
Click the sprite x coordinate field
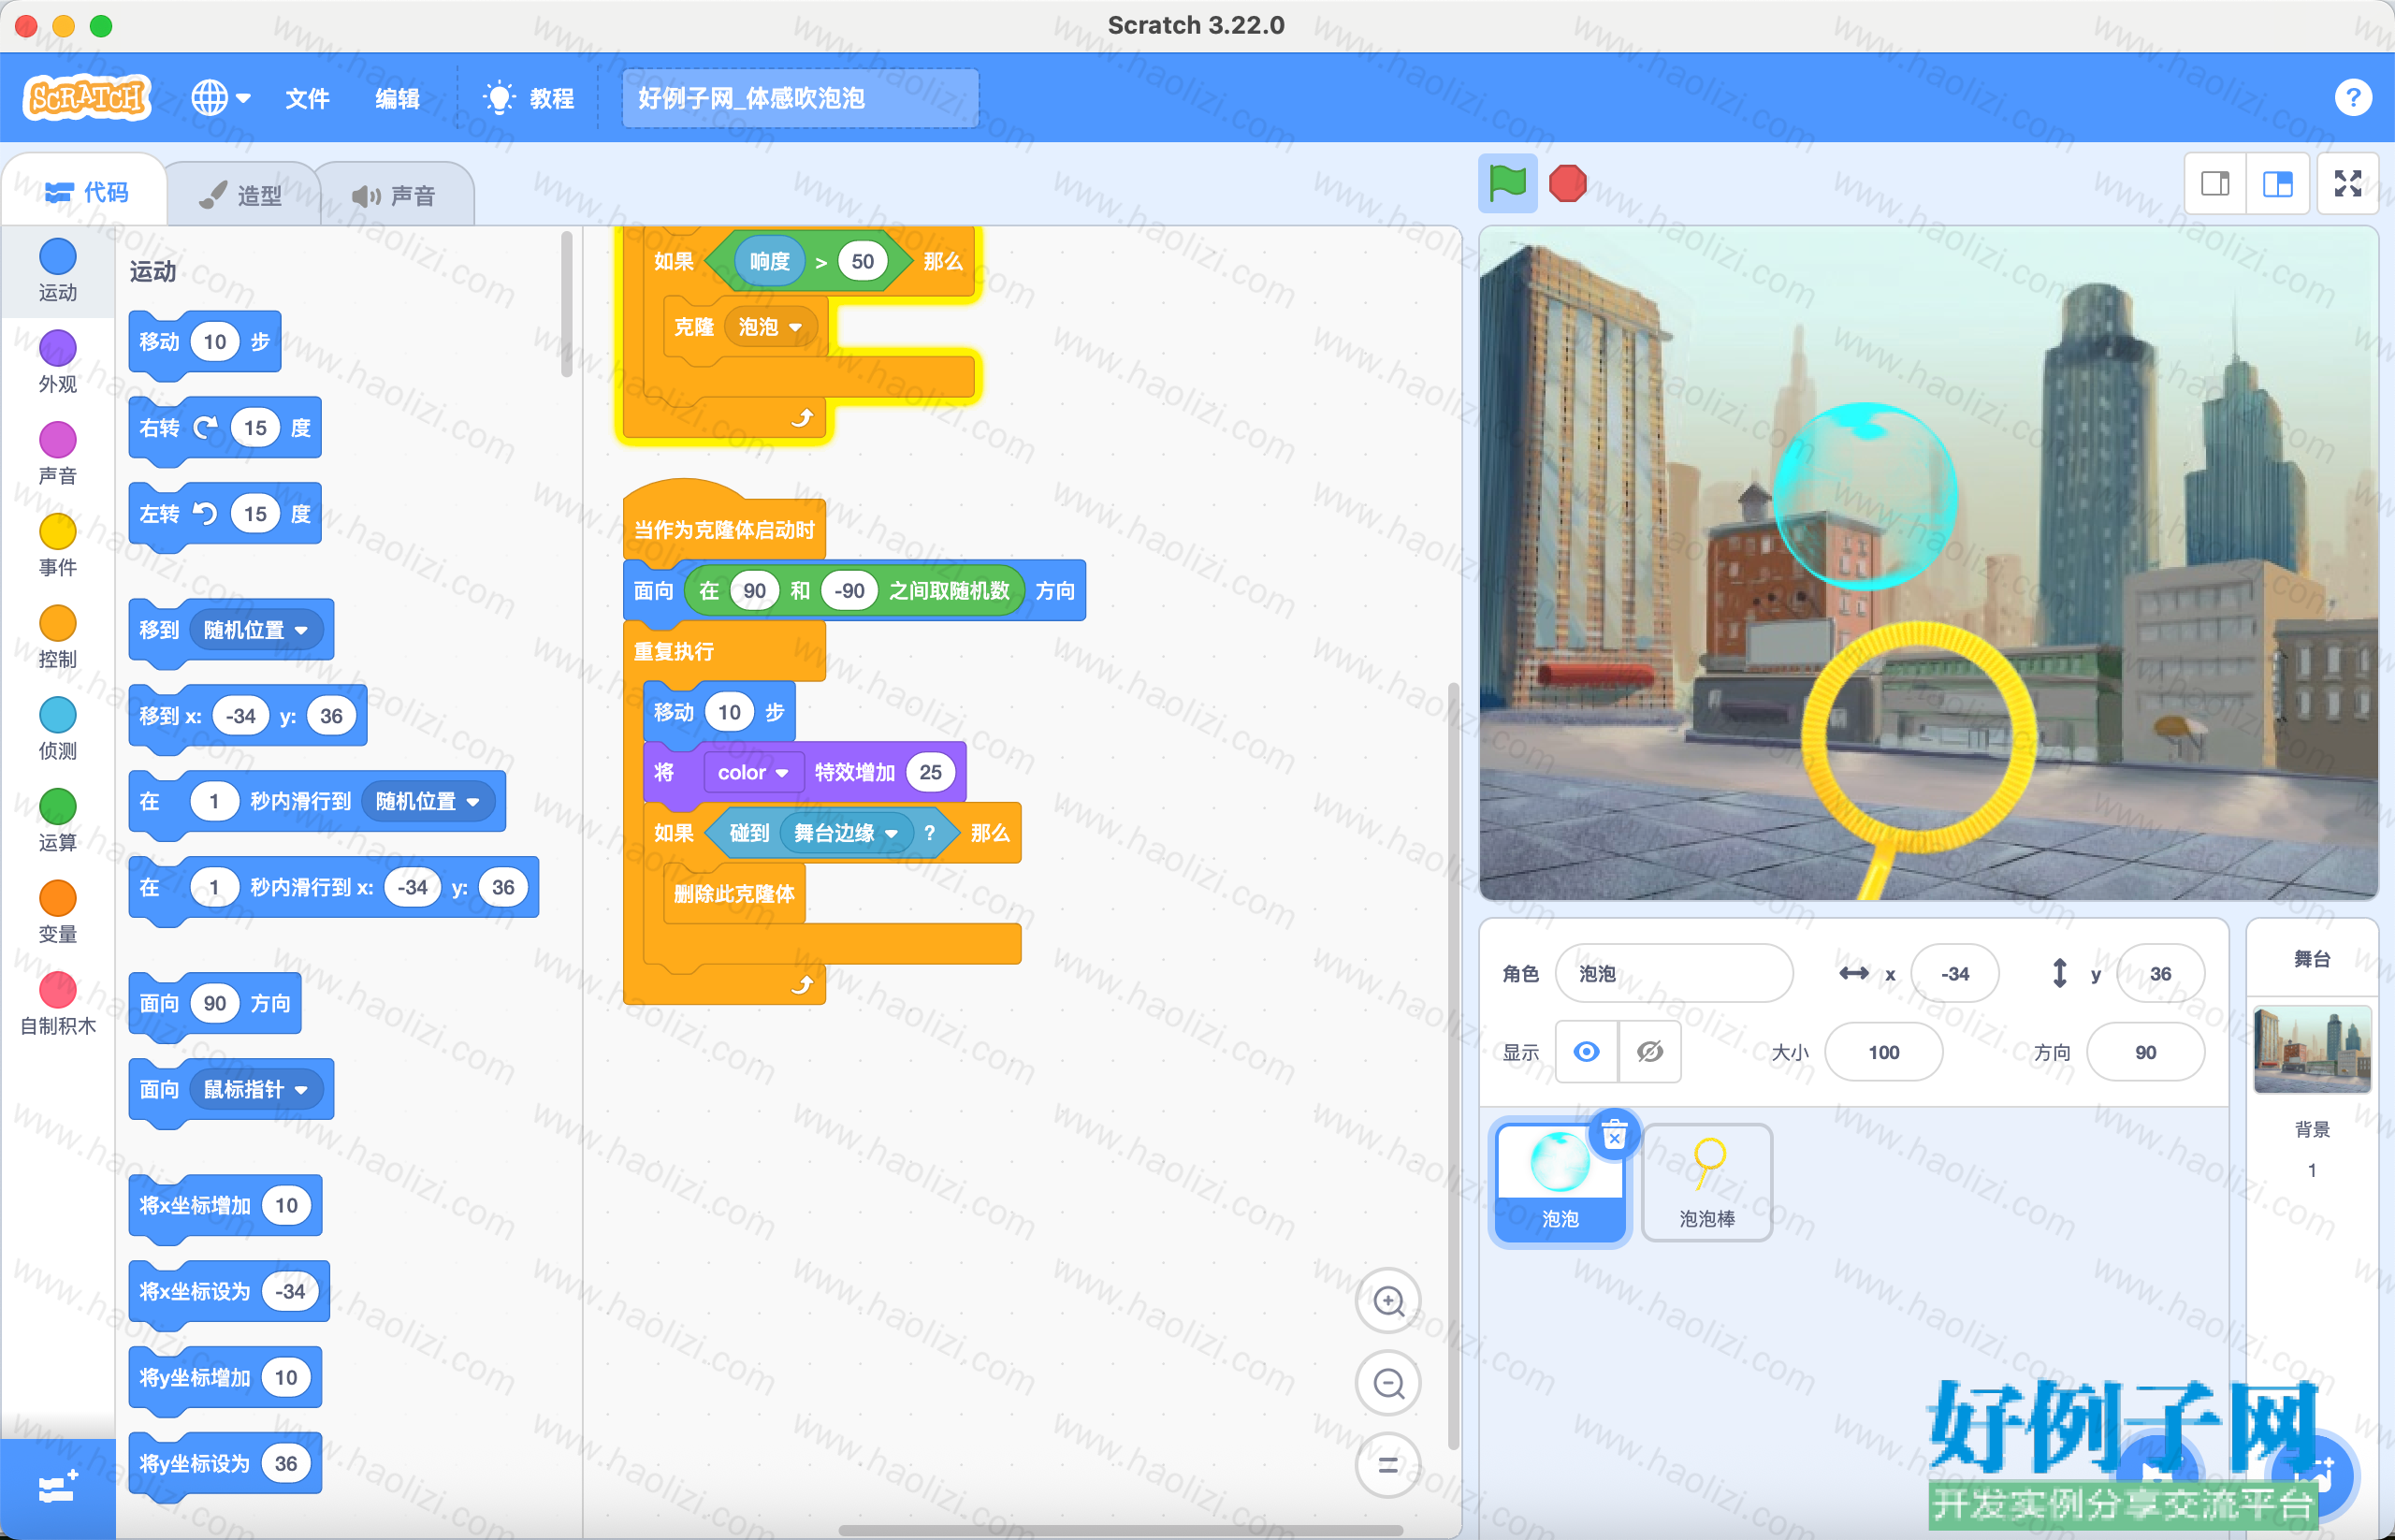[1954, 973]
